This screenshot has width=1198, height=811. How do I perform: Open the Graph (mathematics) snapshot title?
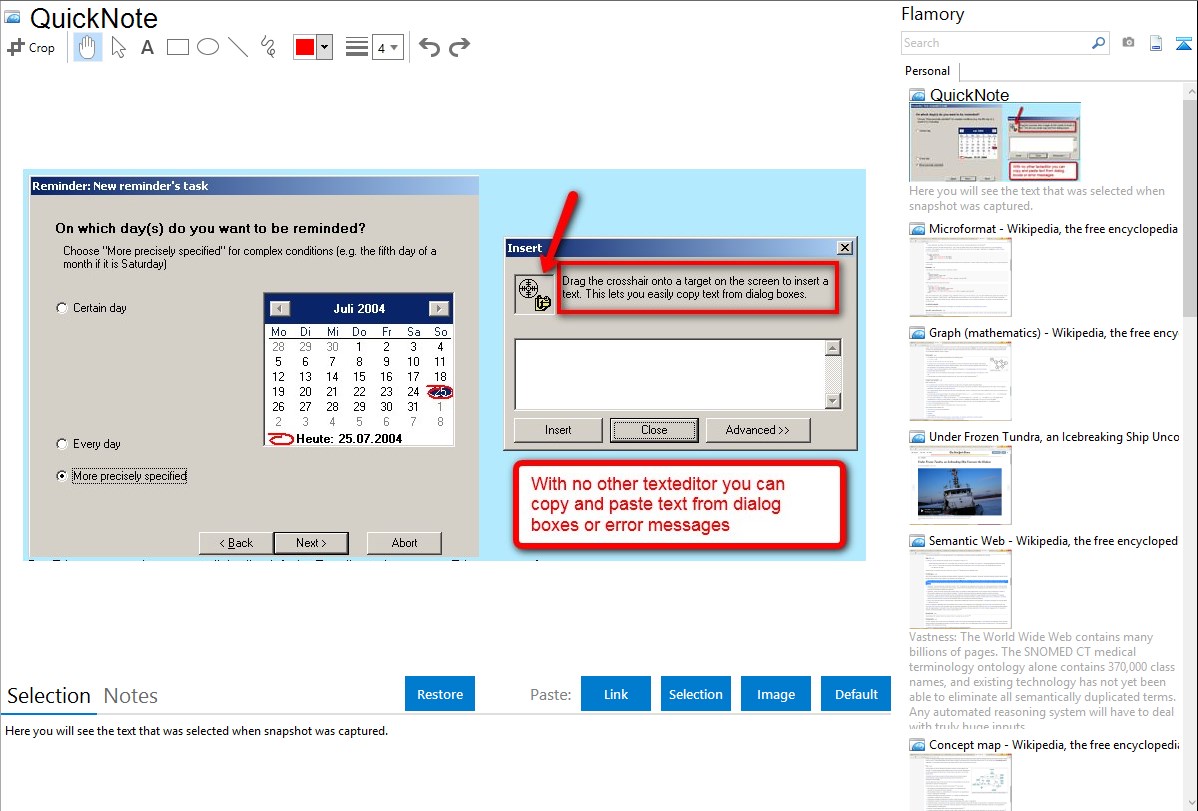tap(1053, 333)
